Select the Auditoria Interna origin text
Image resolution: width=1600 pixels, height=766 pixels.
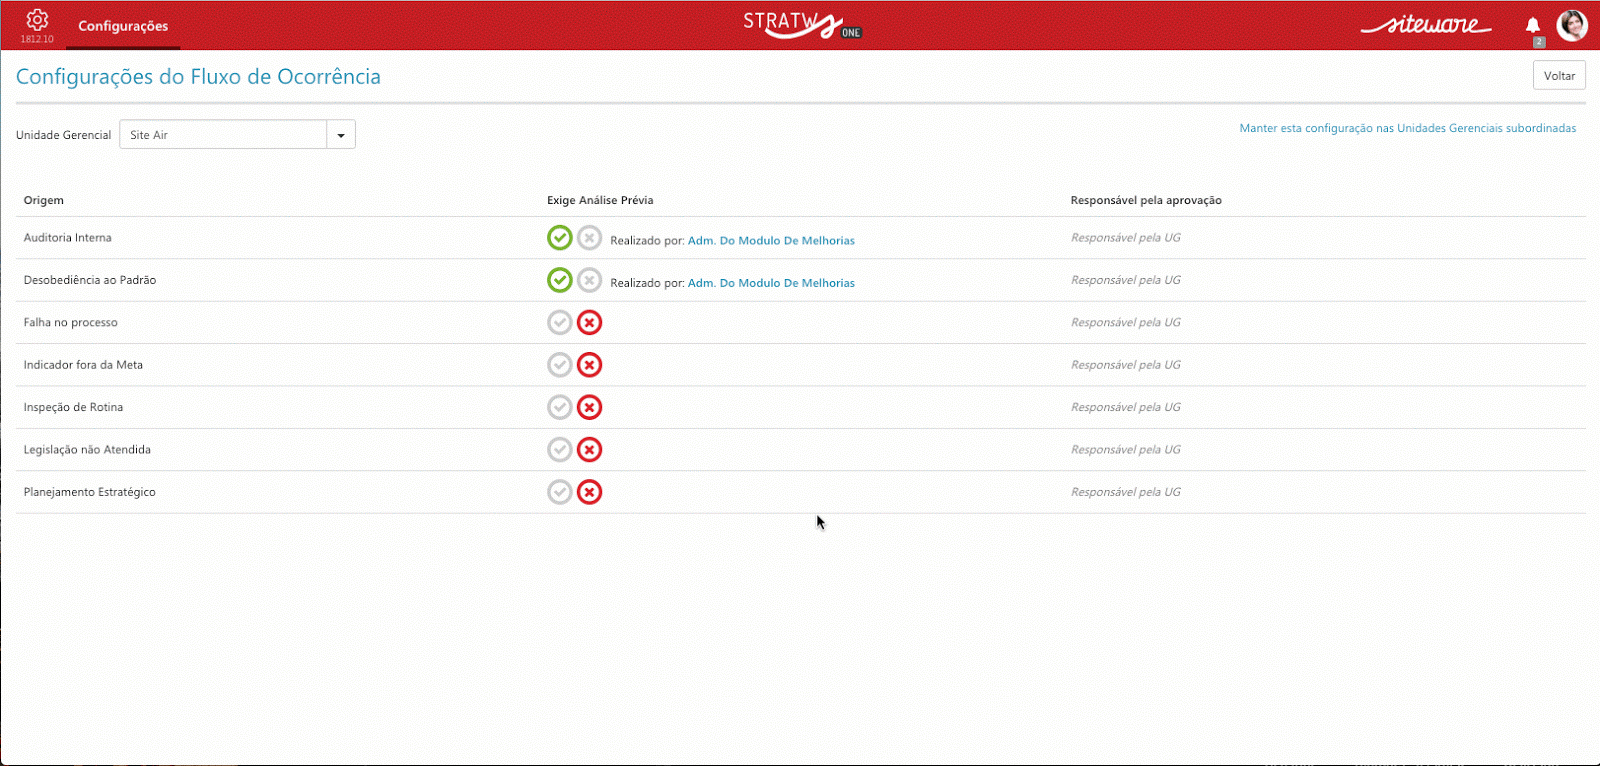[68, 238]
